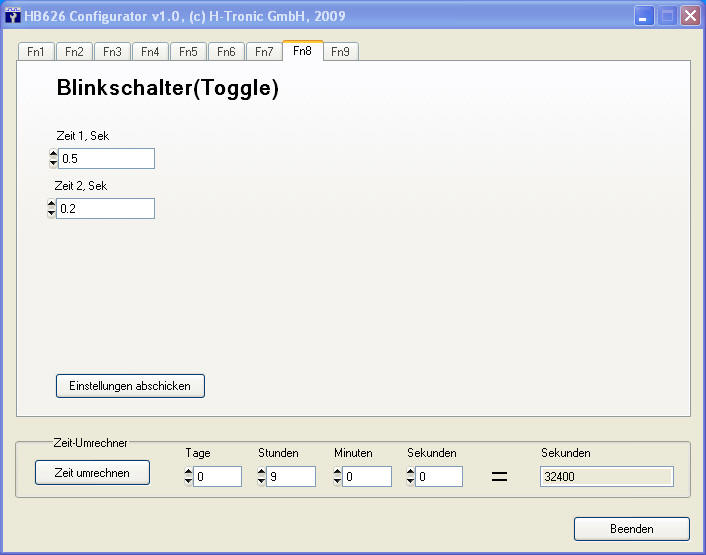706x555 pixels.
Task: Switch to the Fn1 tab
Action: point(36,52)
